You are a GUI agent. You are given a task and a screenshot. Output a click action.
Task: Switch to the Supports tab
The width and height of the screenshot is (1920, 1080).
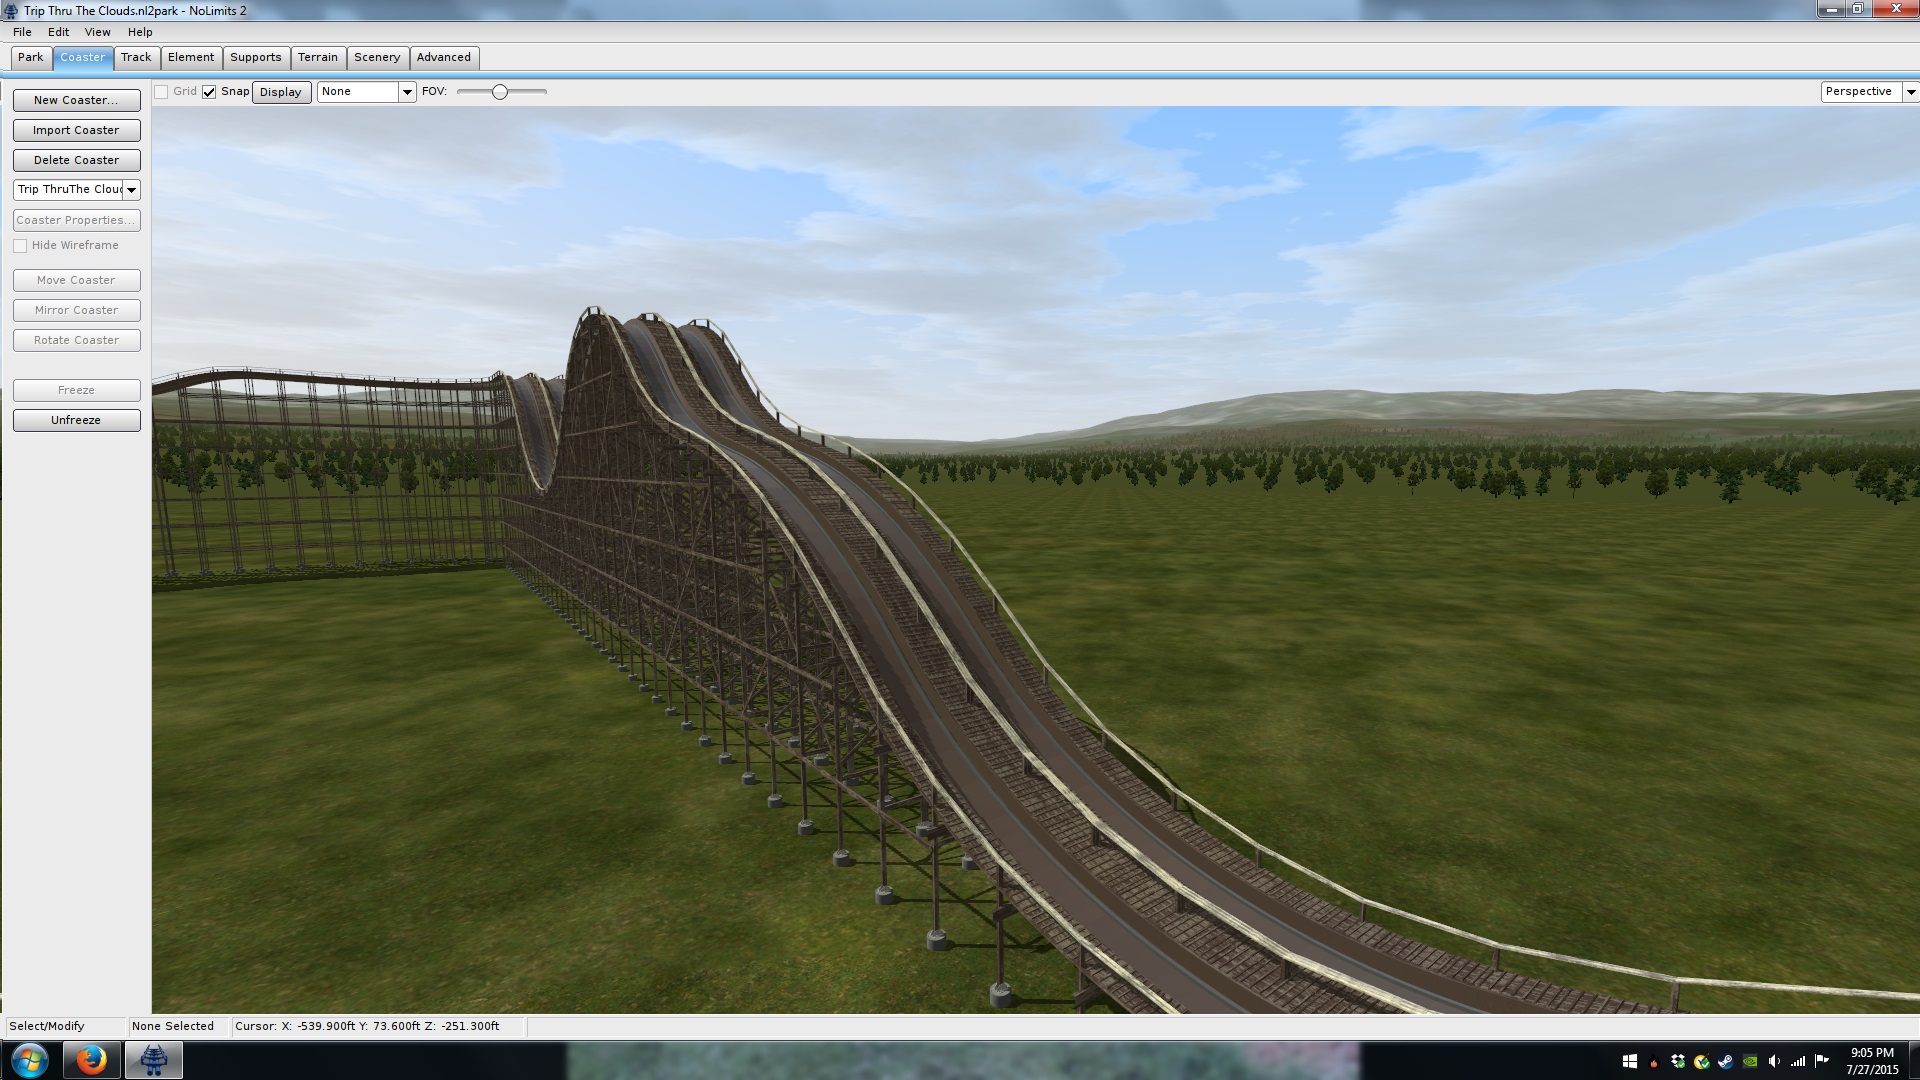pyautogui.click(x=255, y=58)
